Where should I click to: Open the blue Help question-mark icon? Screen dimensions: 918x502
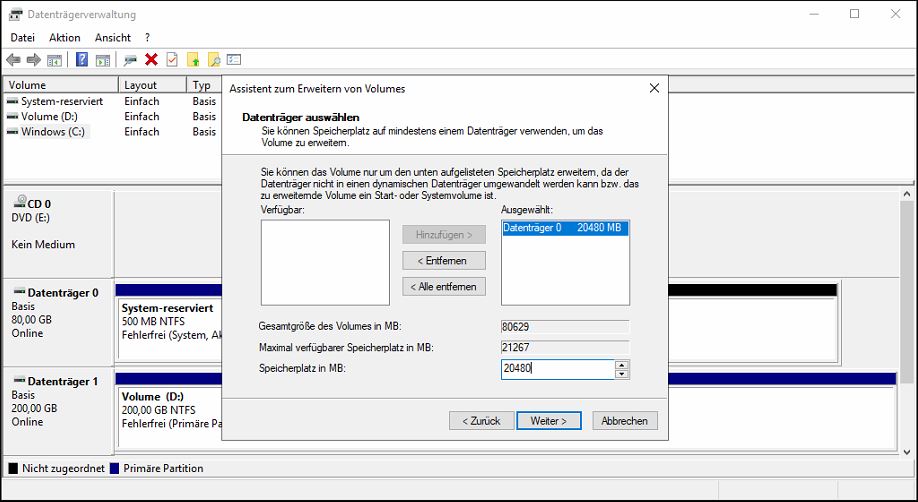point(82,60)
